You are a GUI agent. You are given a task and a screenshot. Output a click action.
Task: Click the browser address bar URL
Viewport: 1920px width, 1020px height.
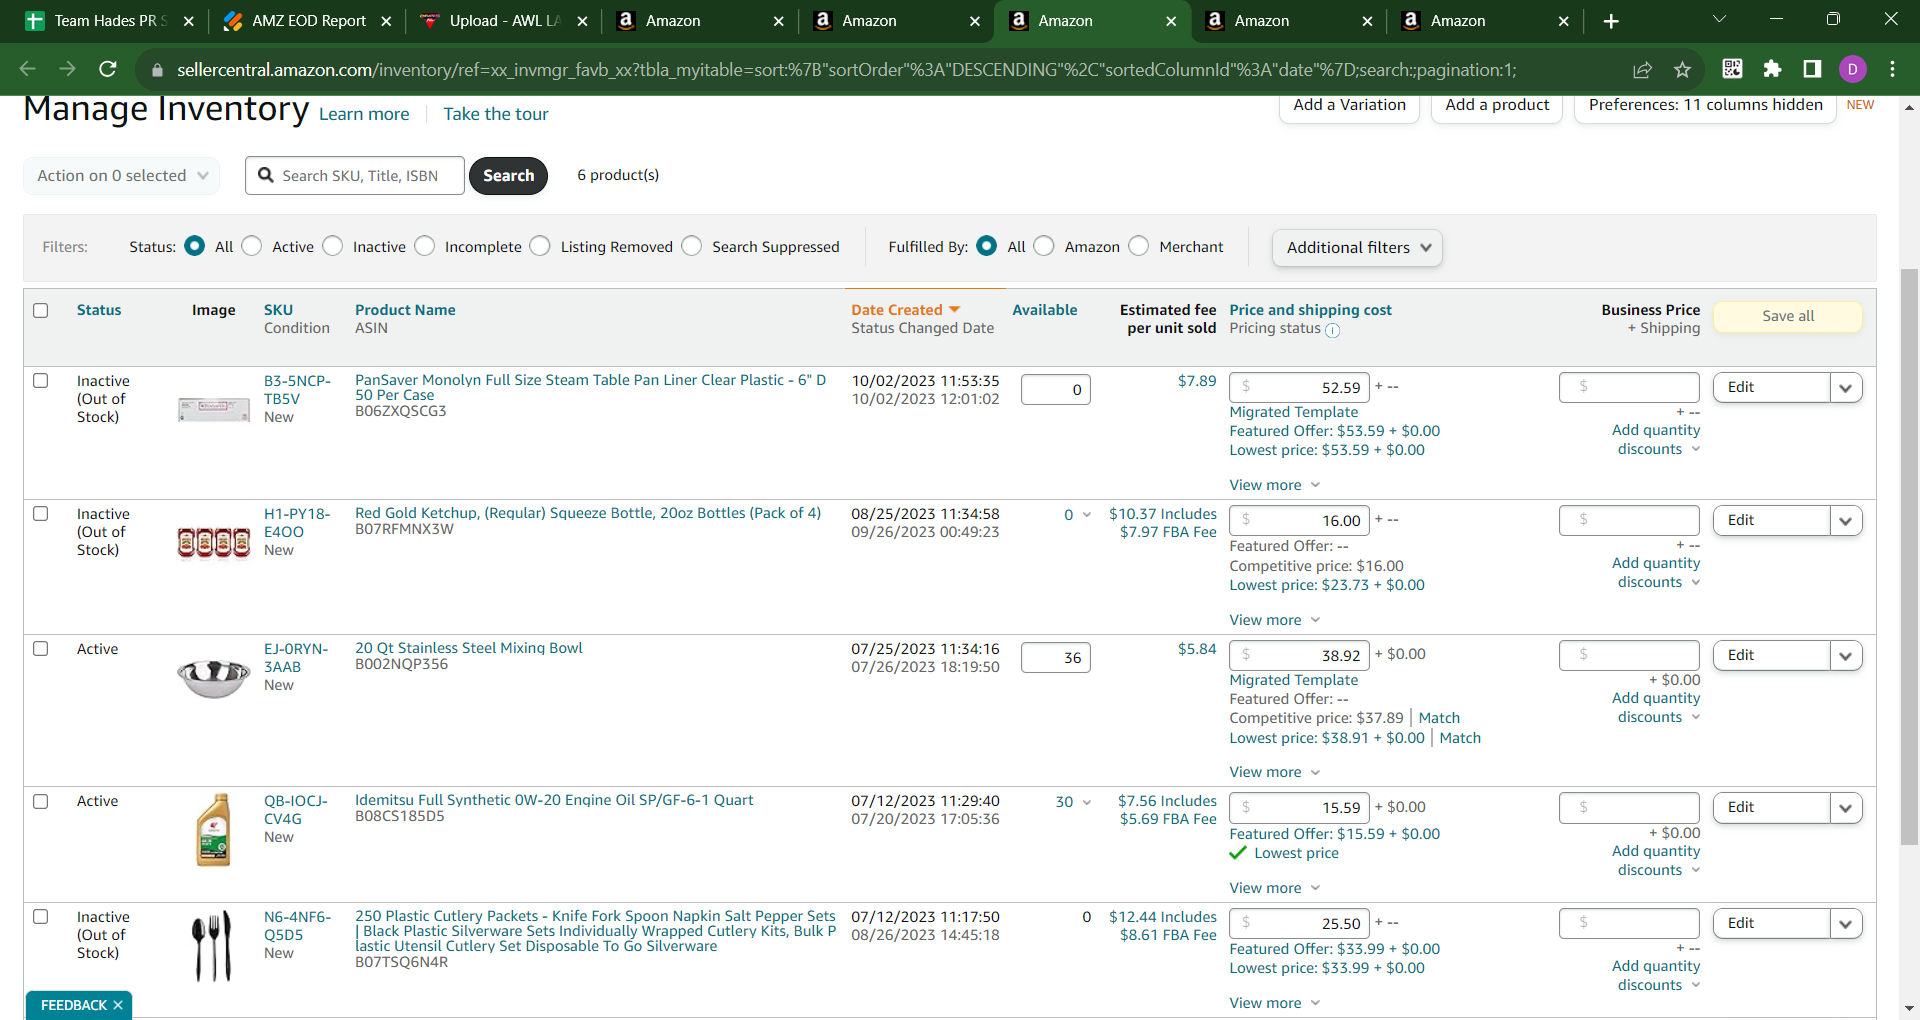(846, 70)
